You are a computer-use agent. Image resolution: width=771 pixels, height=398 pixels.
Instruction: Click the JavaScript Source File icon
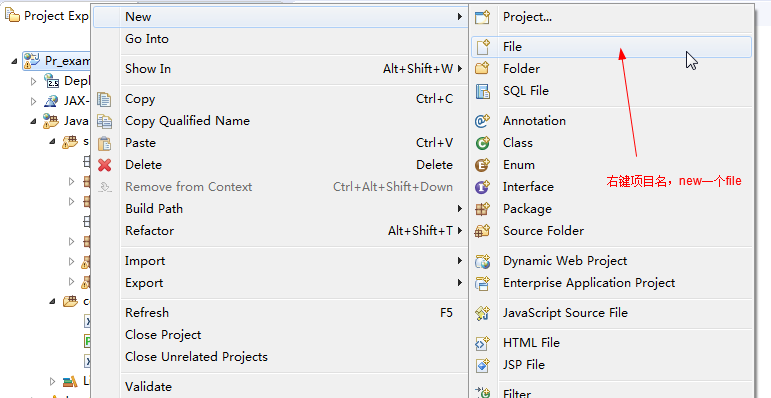click(482, 313)
